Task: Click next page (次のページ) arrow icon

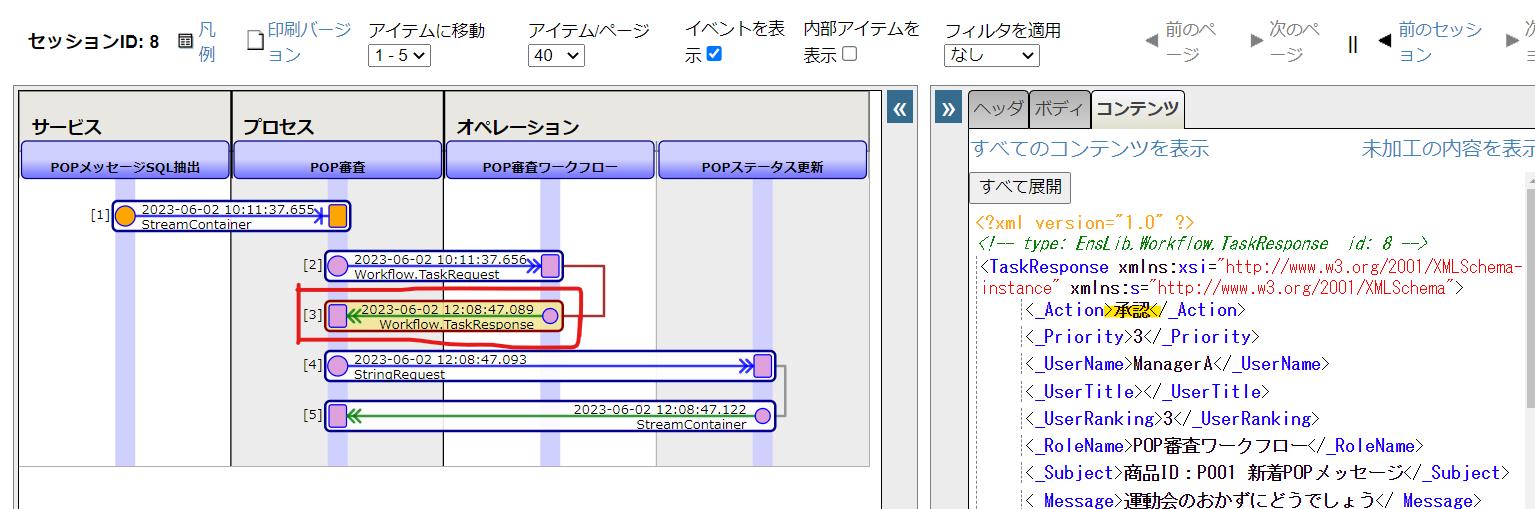Action: [x=1257, y=42]
